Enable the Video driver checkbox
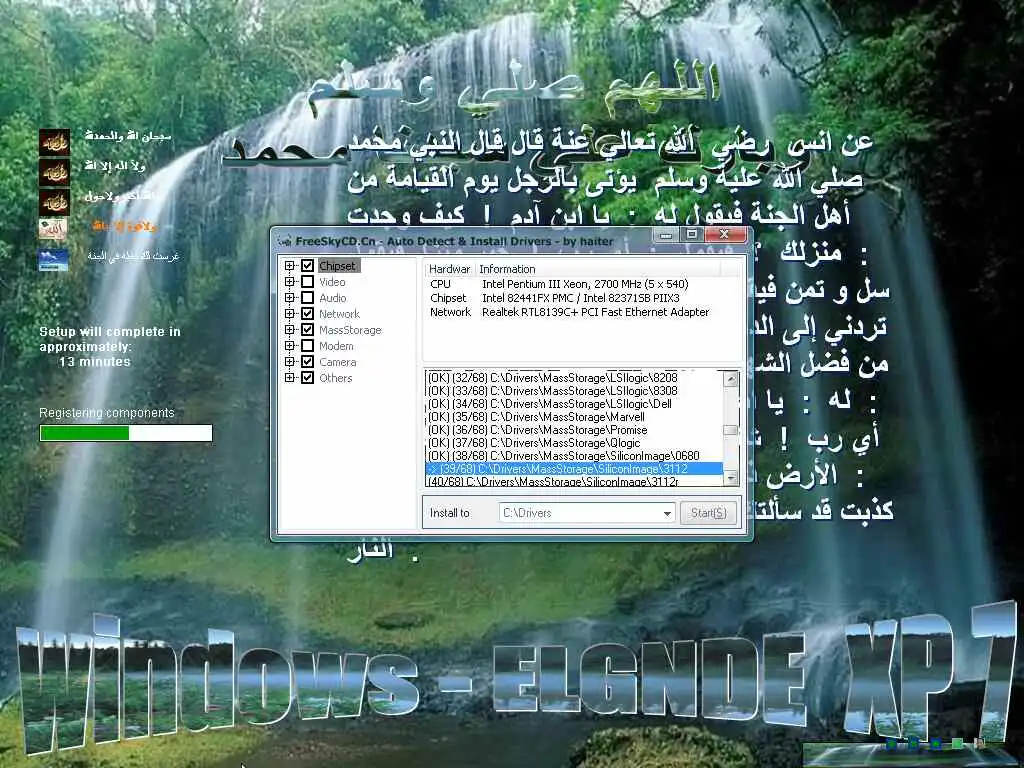This screenshot has width=1024, height=768. [x=308, y=281]
